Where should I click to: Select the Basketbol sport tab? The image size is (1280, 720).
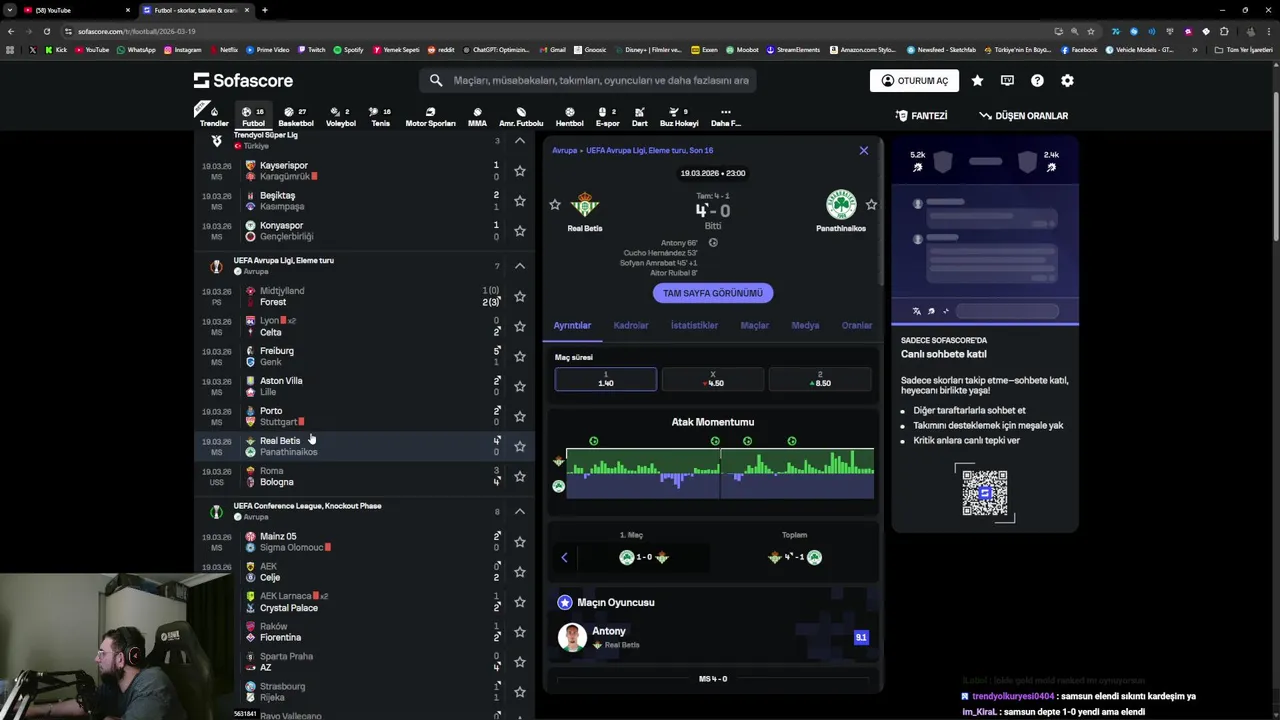click(x=295, y=117)
